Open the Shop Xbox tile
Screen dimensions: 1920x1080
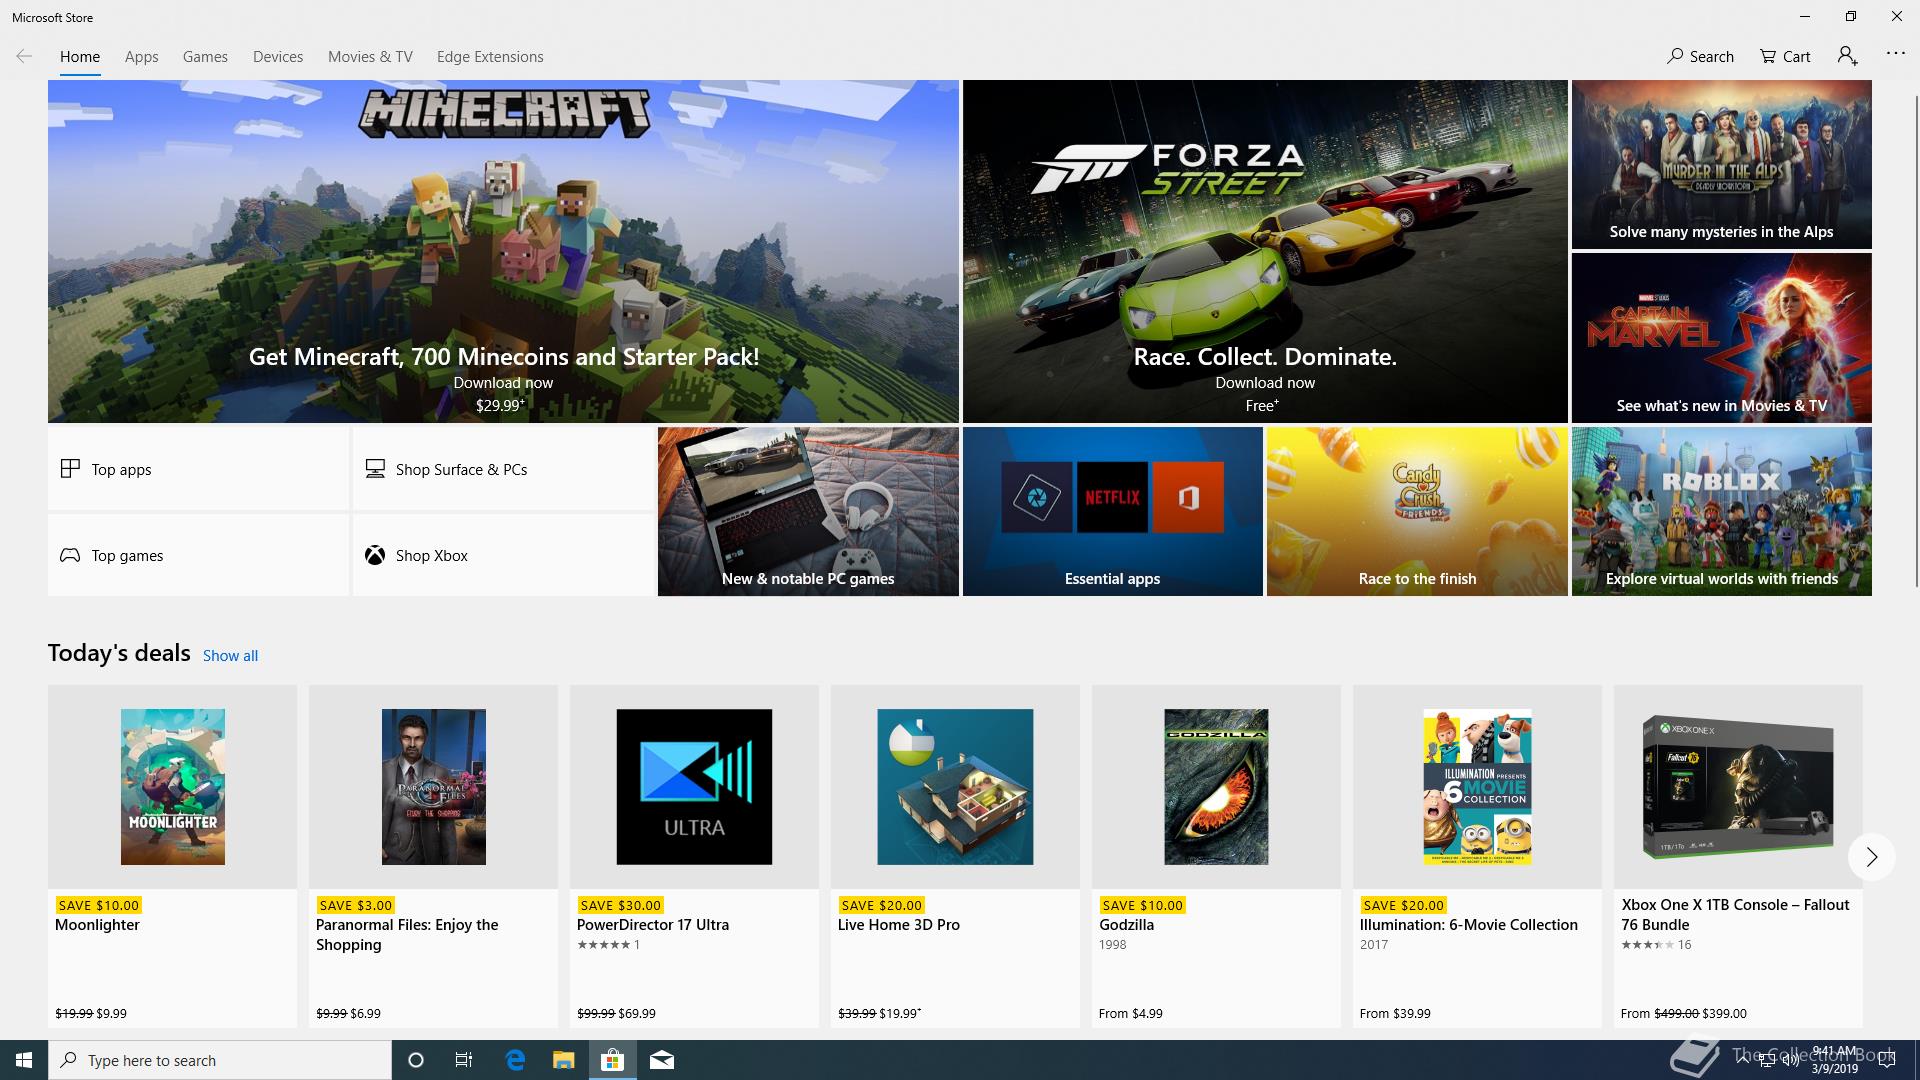(x=503, y=555)
